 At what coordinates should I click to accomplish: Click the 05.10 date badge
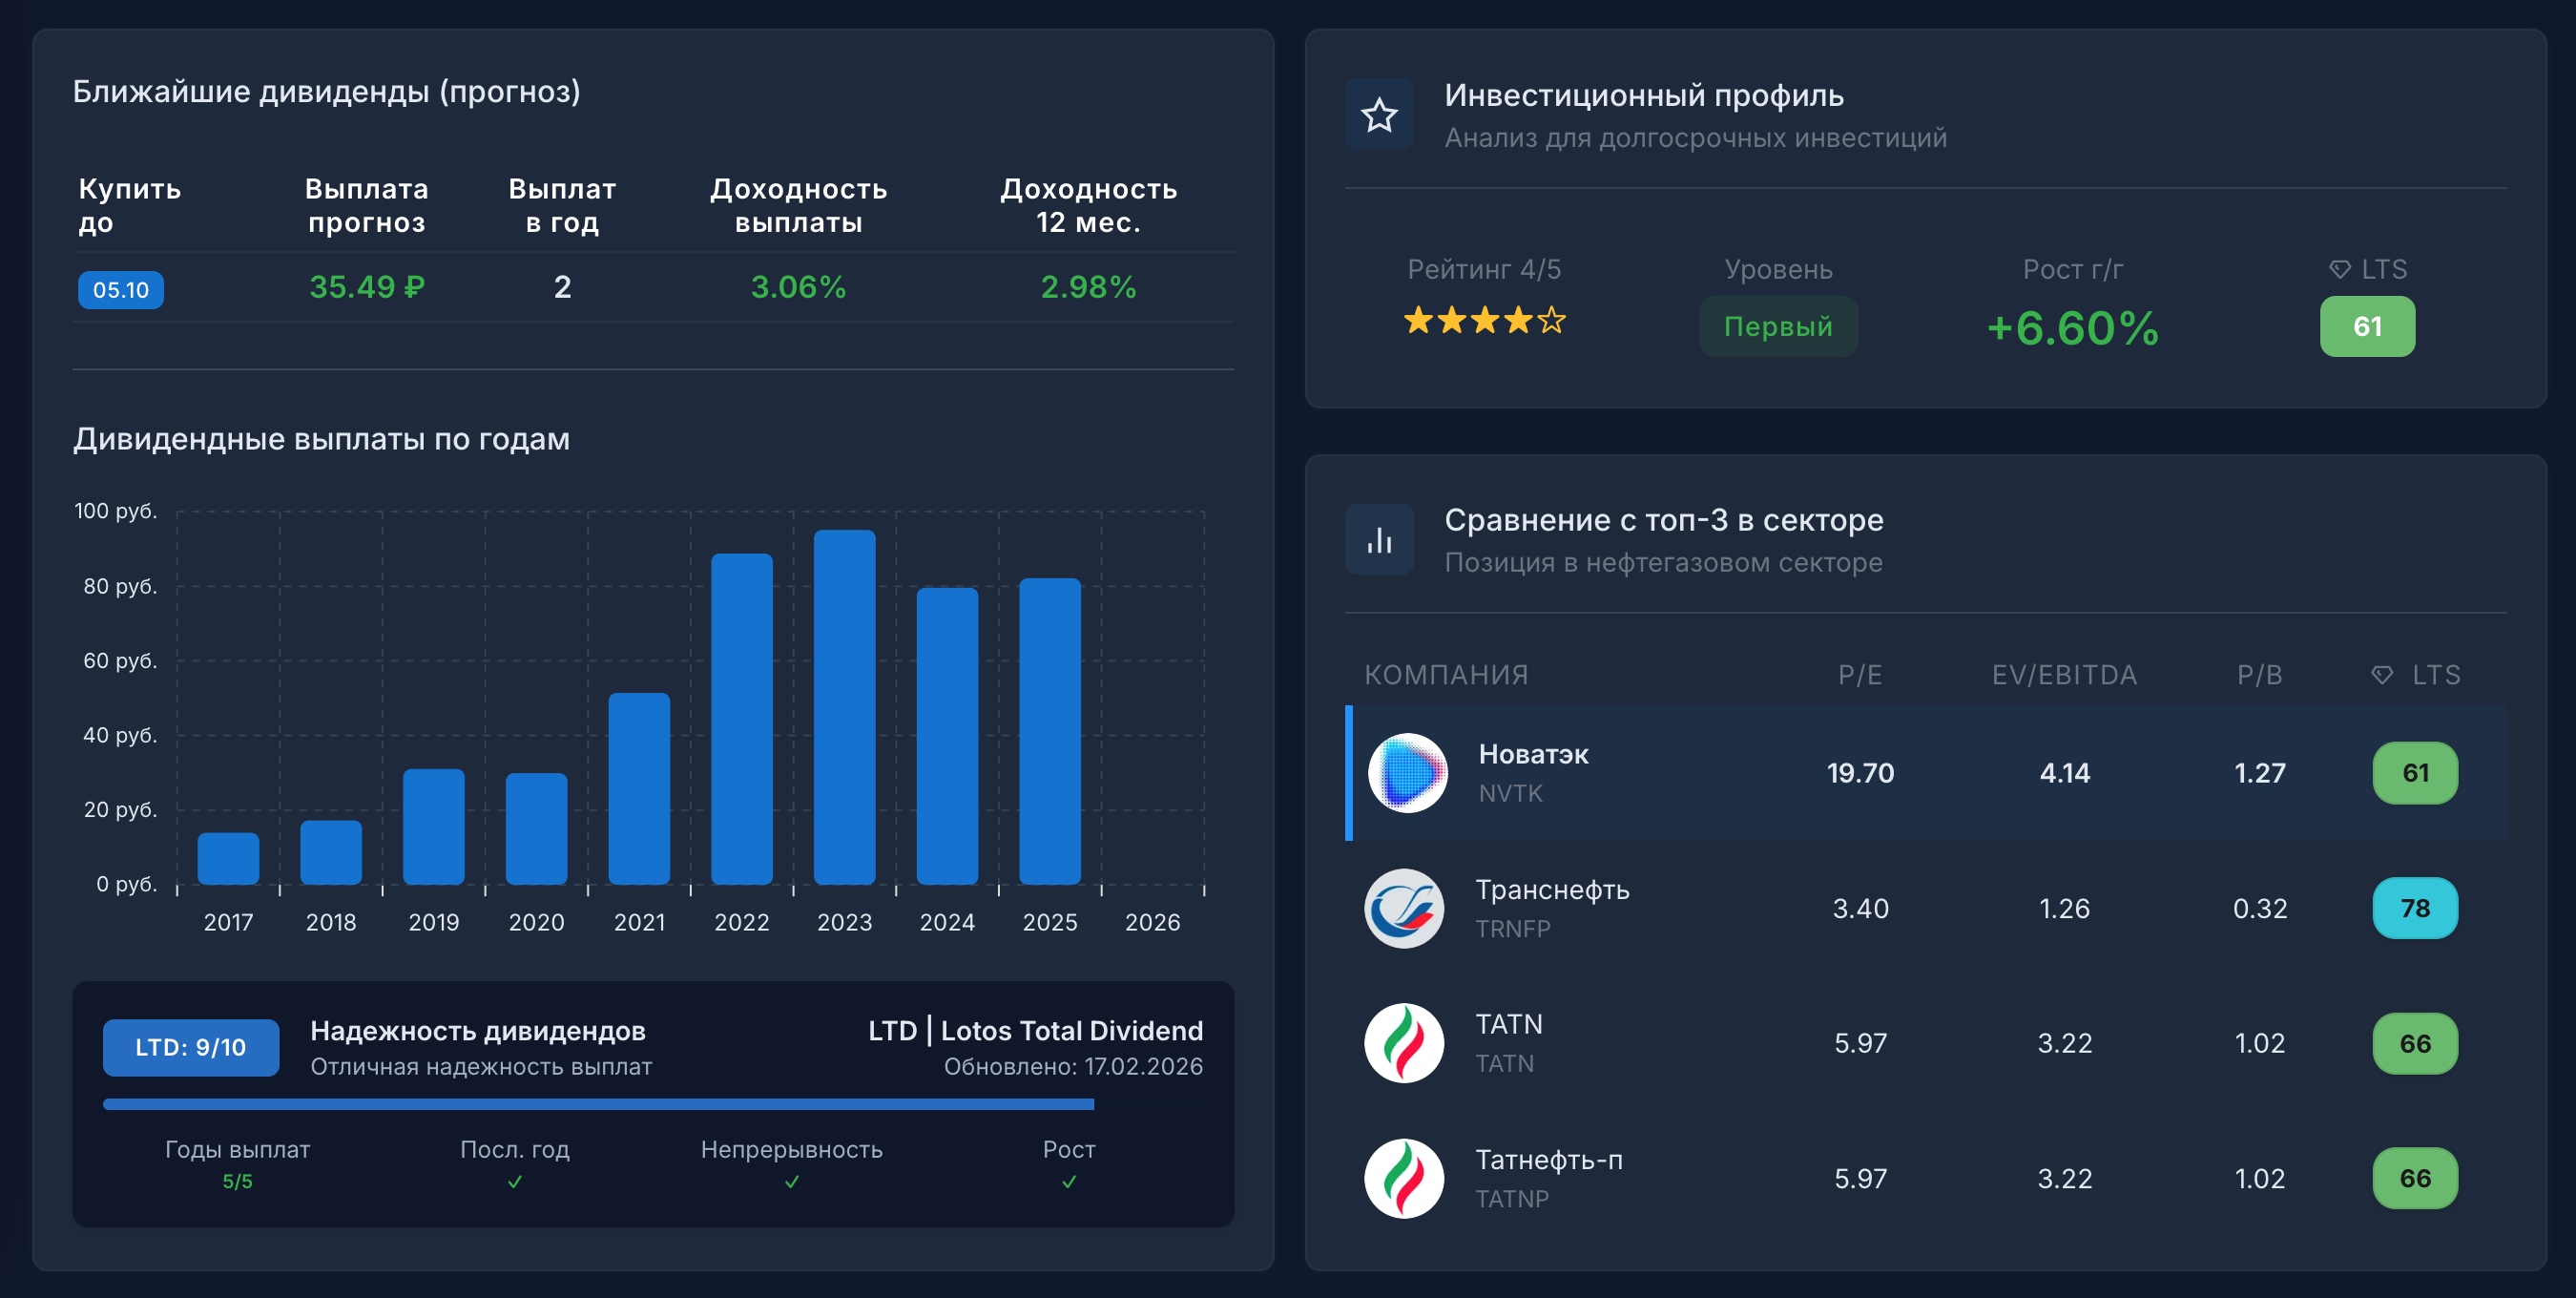[121, 290]
